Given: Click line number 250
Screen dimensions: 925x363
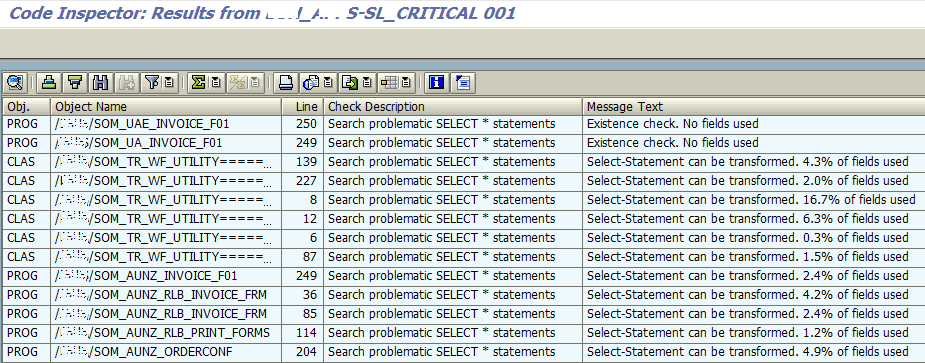Looking at the screenshot, I should (307, 124).
